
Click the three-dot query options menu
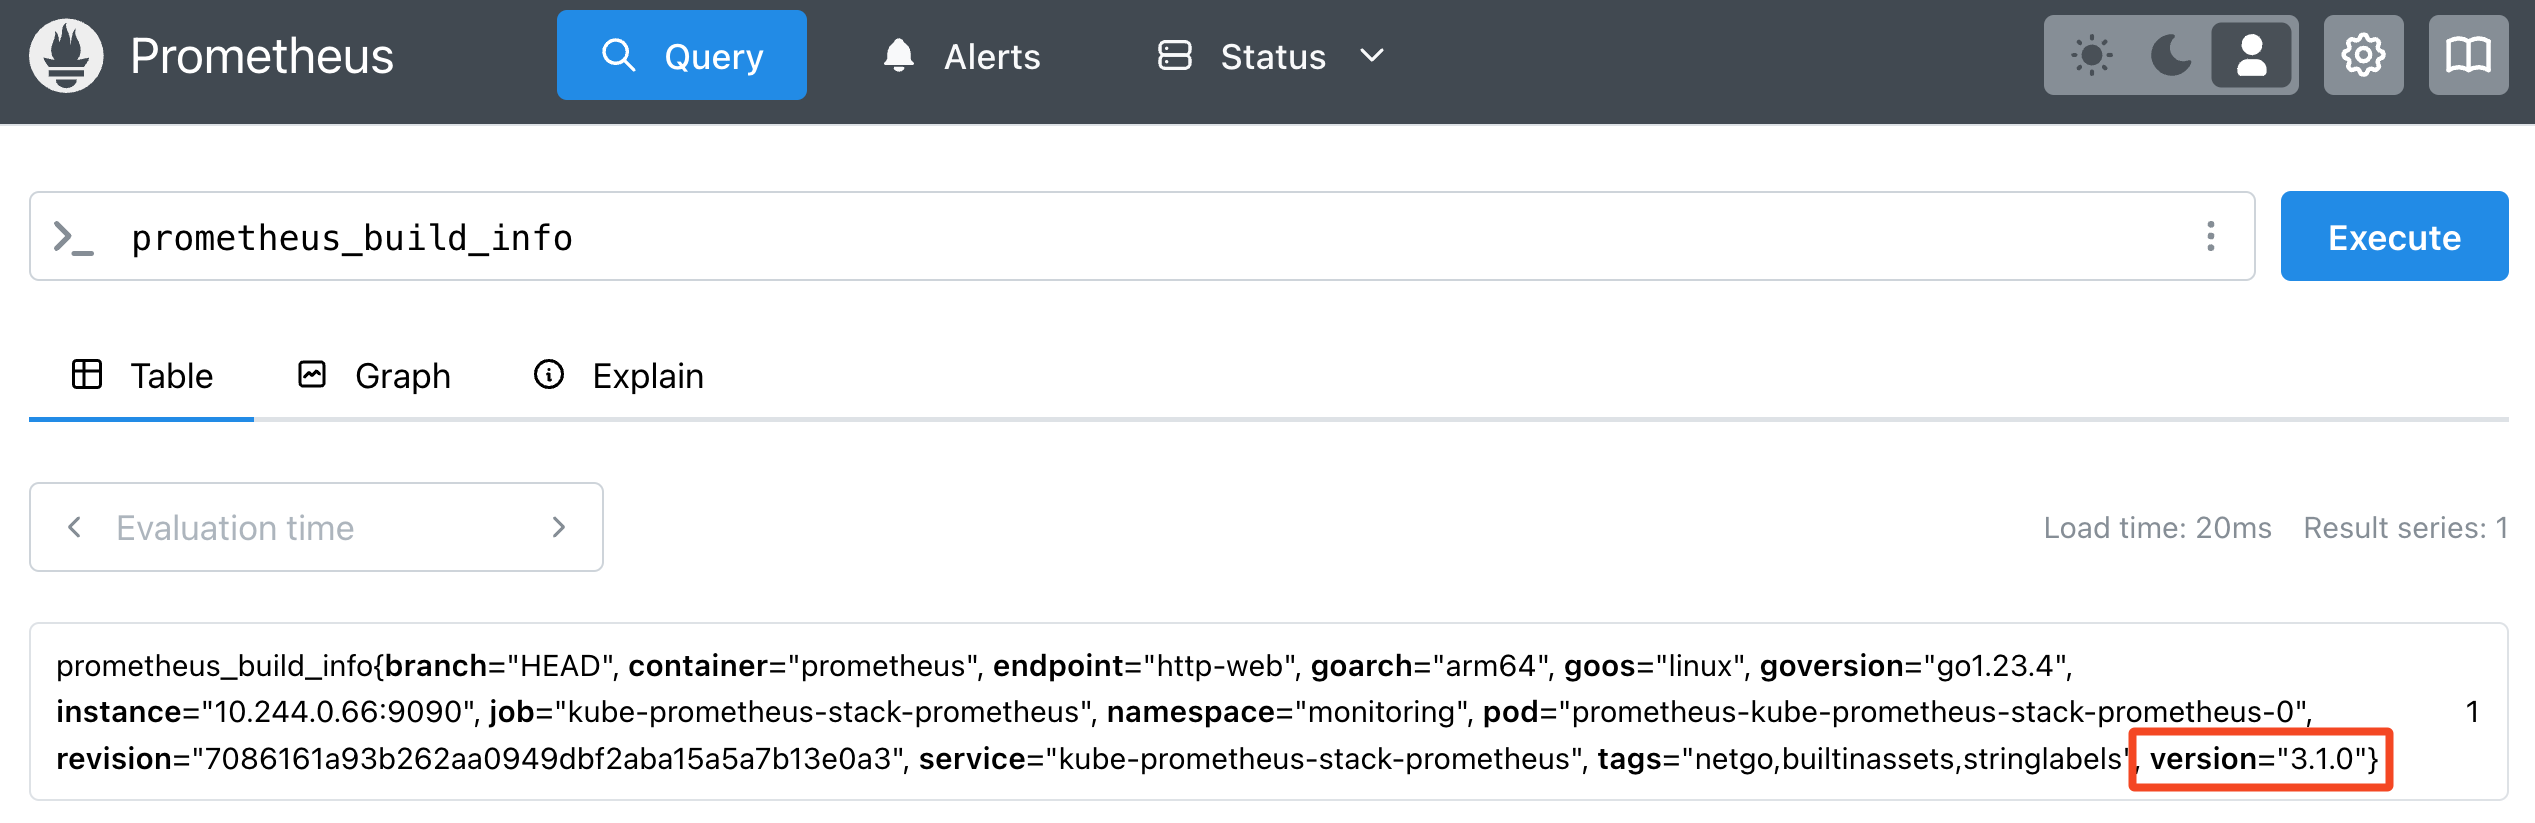pyautogui.click(x=2210, y=237)
